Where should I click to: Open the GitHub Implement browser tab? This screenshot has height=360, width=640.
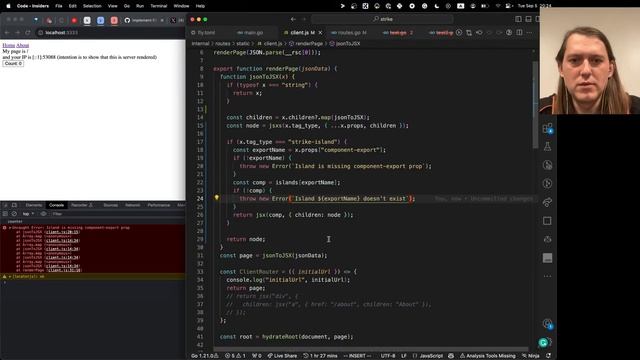tap(144, 20)
